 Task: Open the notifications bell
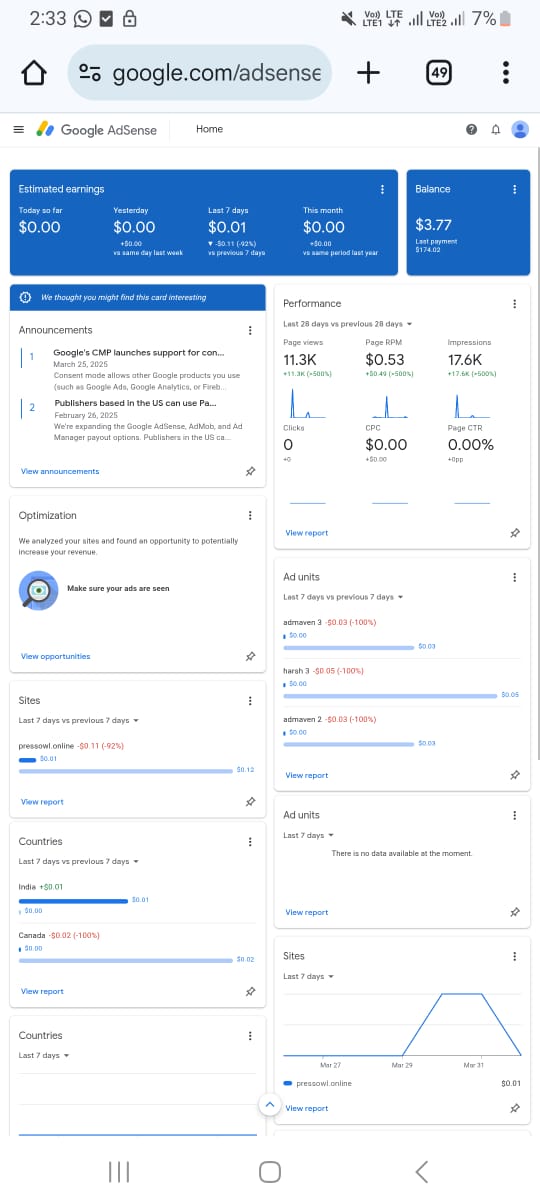click(495, 129)
